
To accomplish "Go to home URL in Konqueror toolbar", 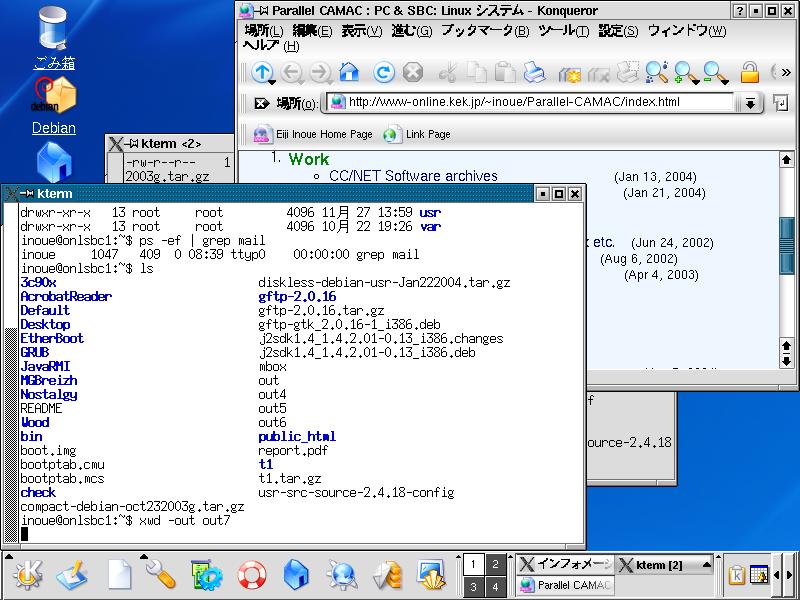I will coord(349,72).
